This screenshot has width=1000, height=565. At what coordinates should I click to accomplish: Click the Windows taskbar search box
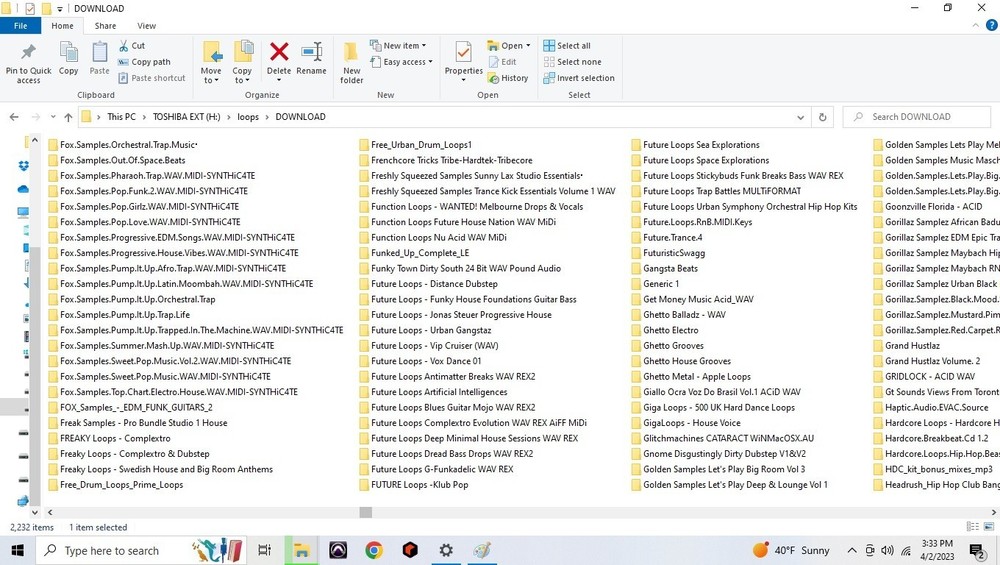pos(140,550)
